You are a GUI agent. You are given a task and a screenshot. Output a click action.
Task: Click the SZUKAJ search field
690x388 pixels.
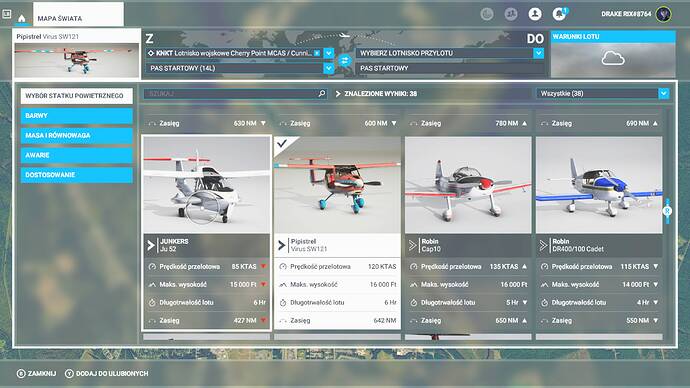(235, 94)
